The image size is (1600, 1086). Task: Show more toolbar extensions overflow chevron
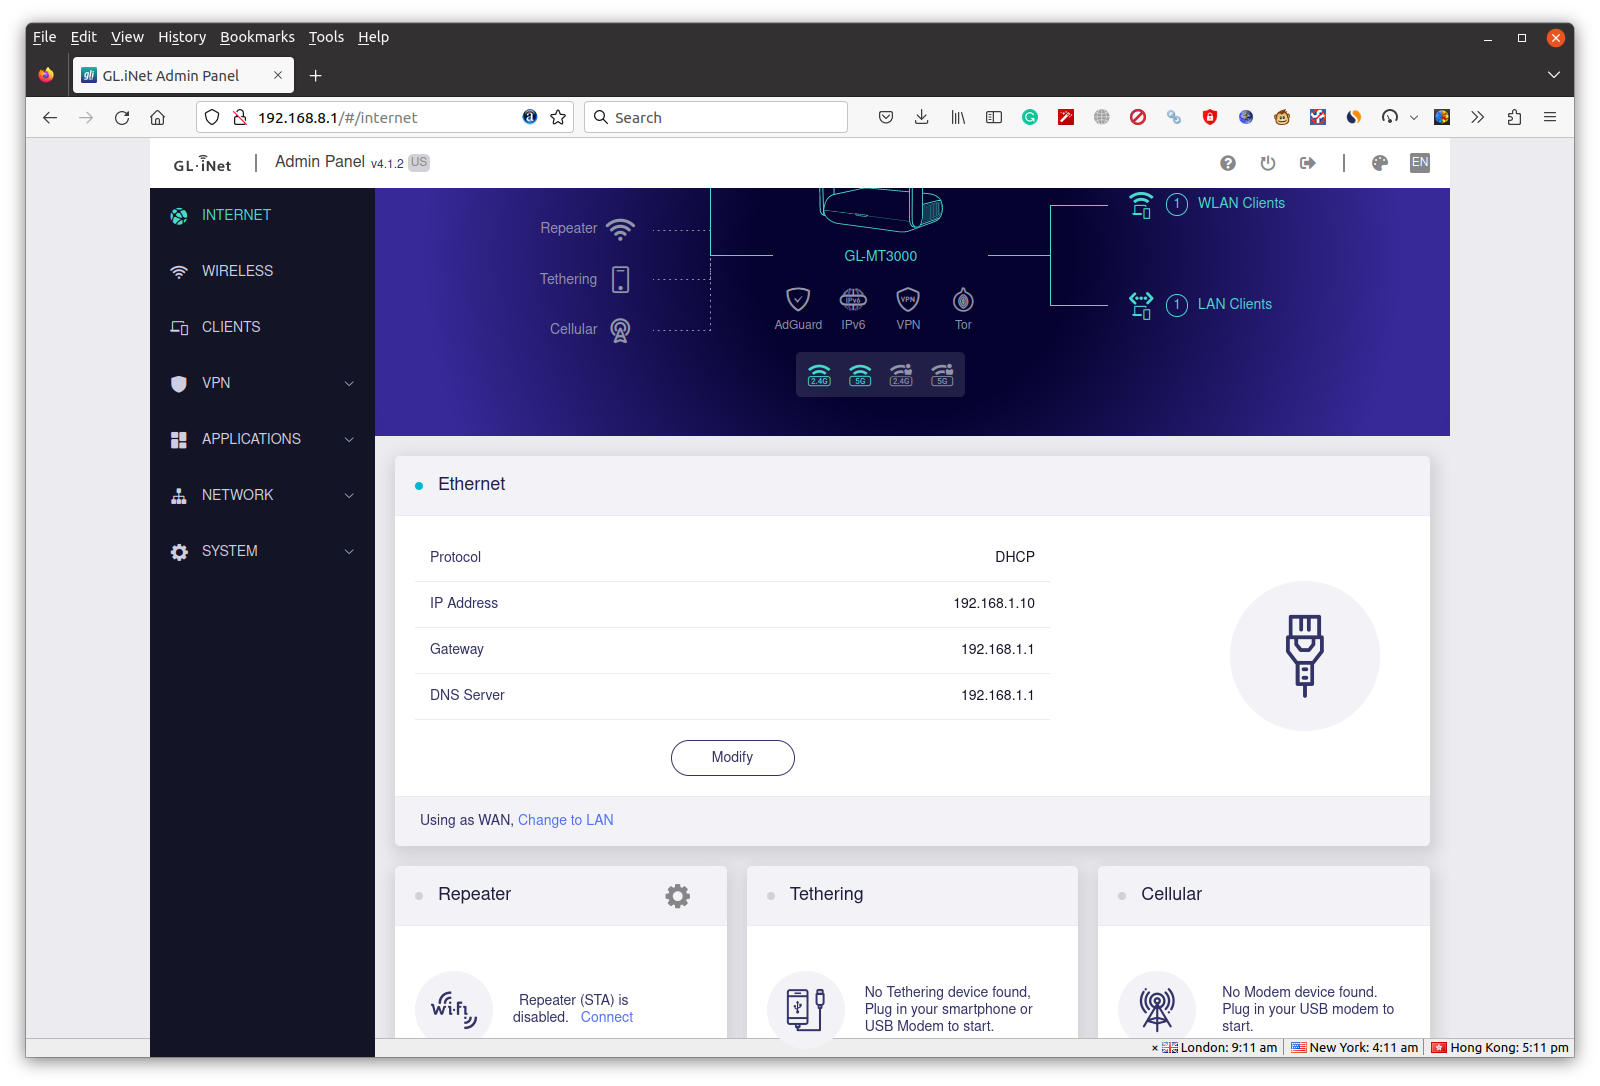[x=1478, y=117]
